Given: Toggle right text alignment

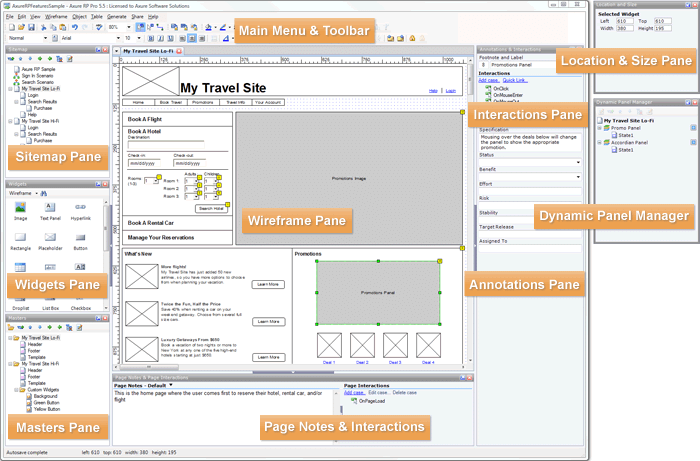Looking at the screenshot, I should (x=202, y=38).
